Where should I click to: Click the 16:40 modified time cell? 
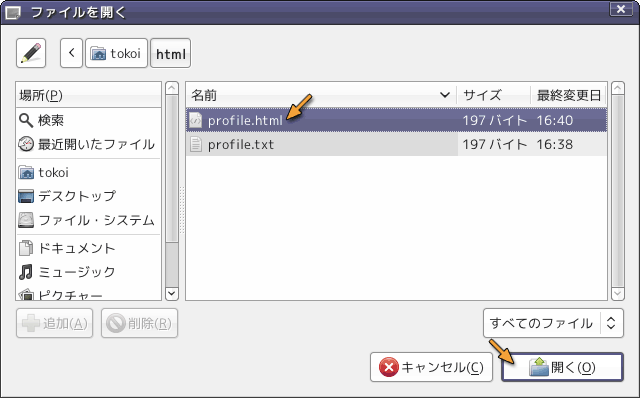tap(554, 120)
